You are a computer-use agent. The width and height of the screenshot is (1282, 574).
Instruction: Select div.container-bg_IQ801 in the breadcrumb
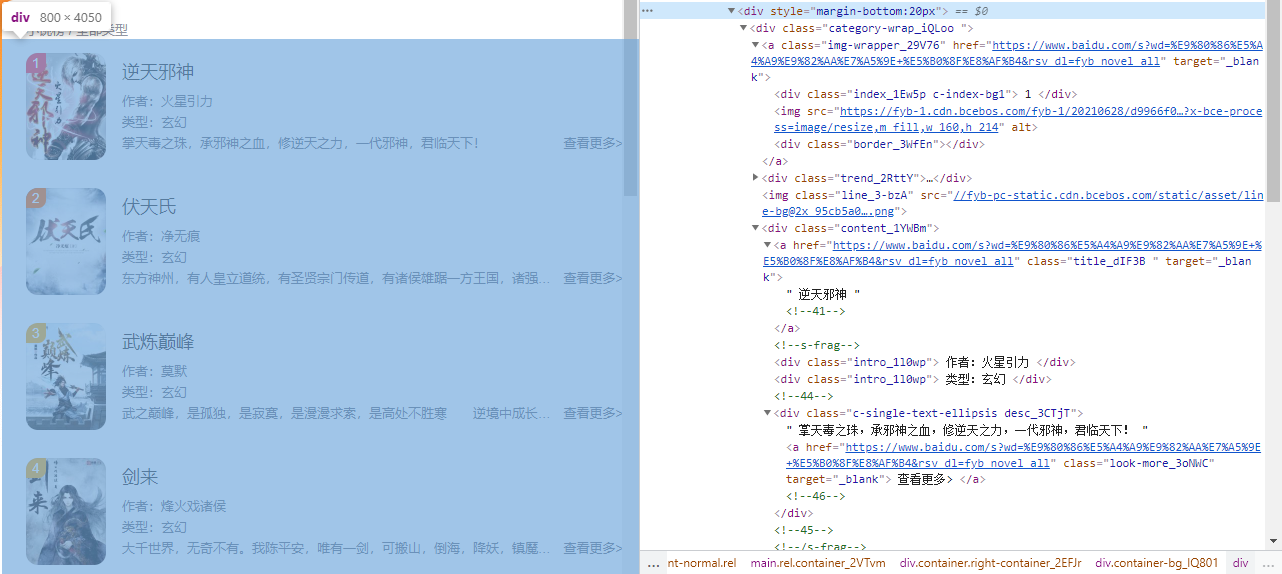coord(1157,563)
